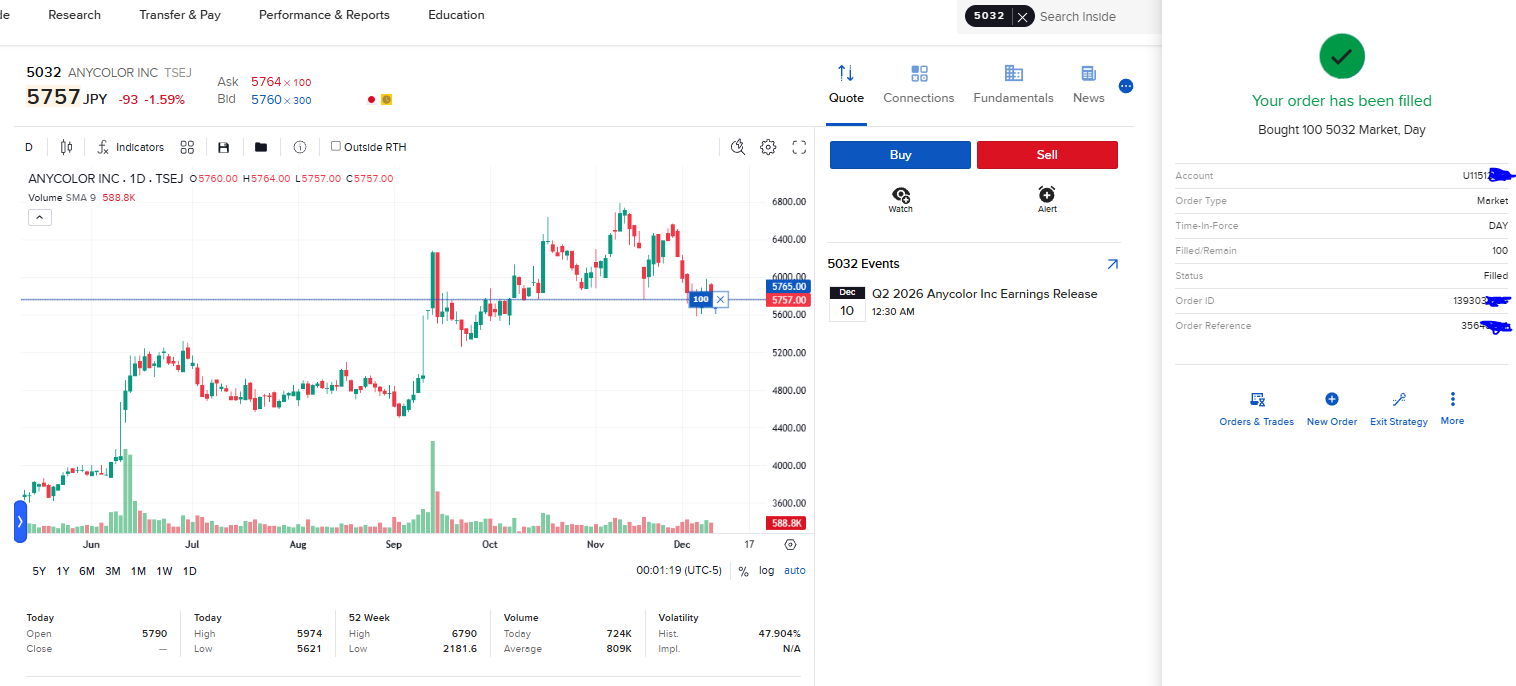
Task: Open the Indicators menu
Action: [130, 147]
